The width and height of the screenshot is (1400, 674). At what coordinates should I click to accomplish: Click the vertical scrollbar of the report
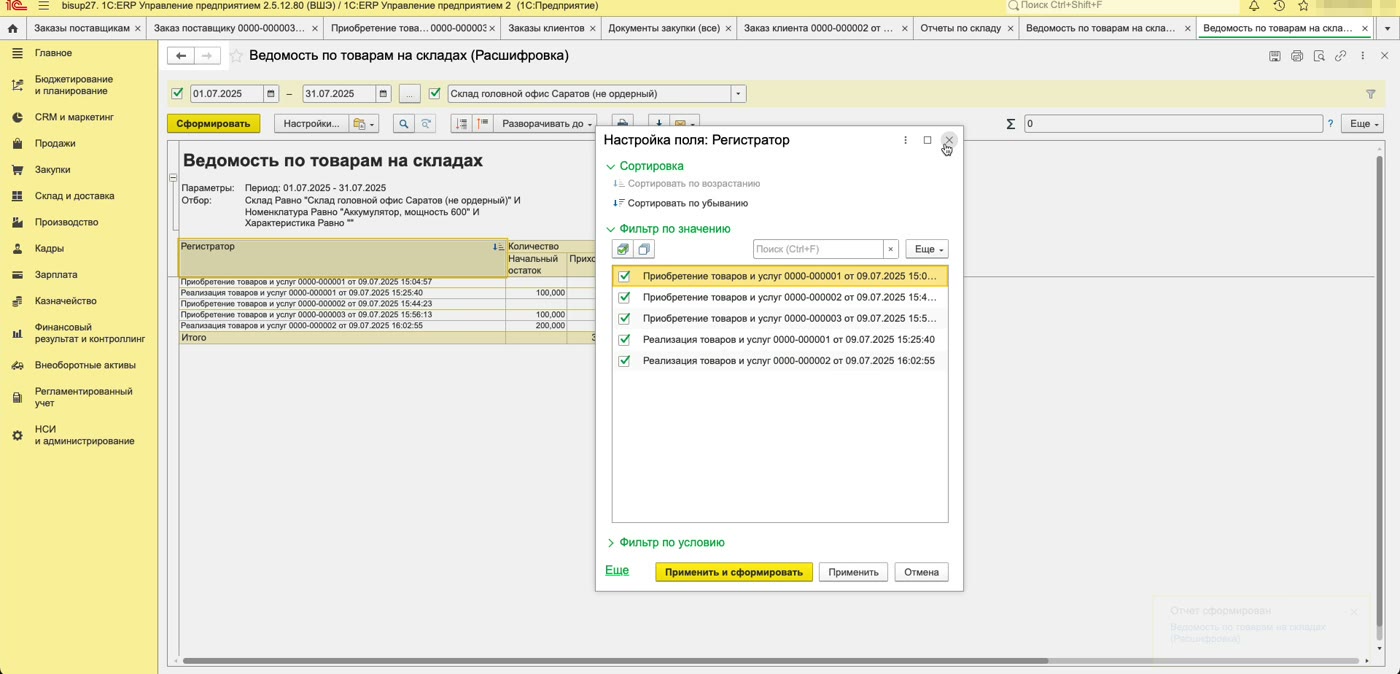click(1380, 400)
